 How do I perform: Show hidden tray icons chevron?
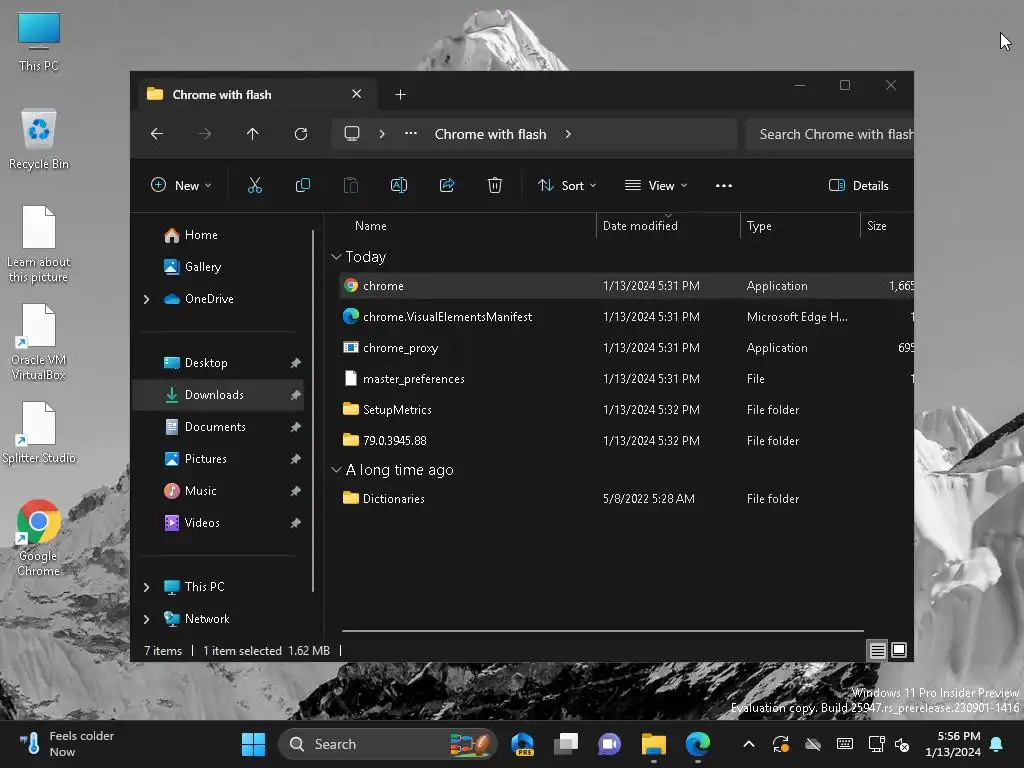point(749,744)
